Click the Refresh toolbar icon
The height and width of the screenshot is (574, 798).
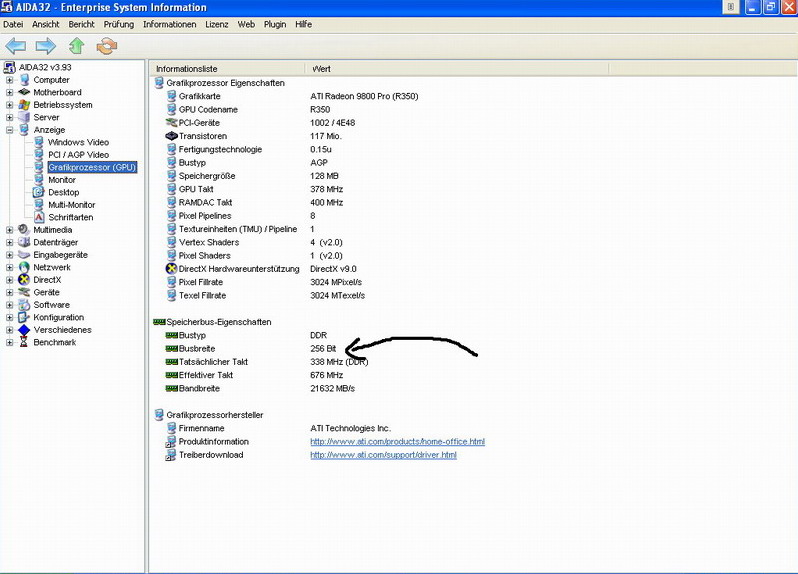coord(106,46)
